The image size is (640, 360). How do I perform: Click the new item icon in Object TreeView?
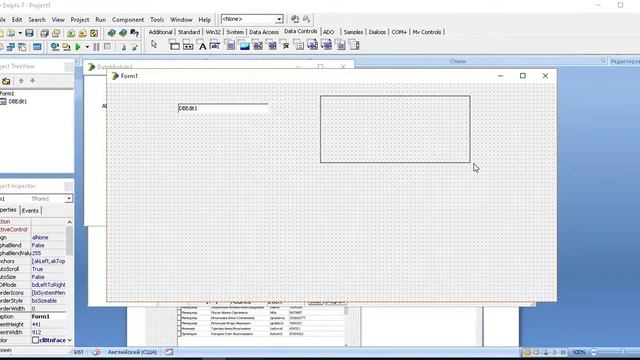[6, 81]
